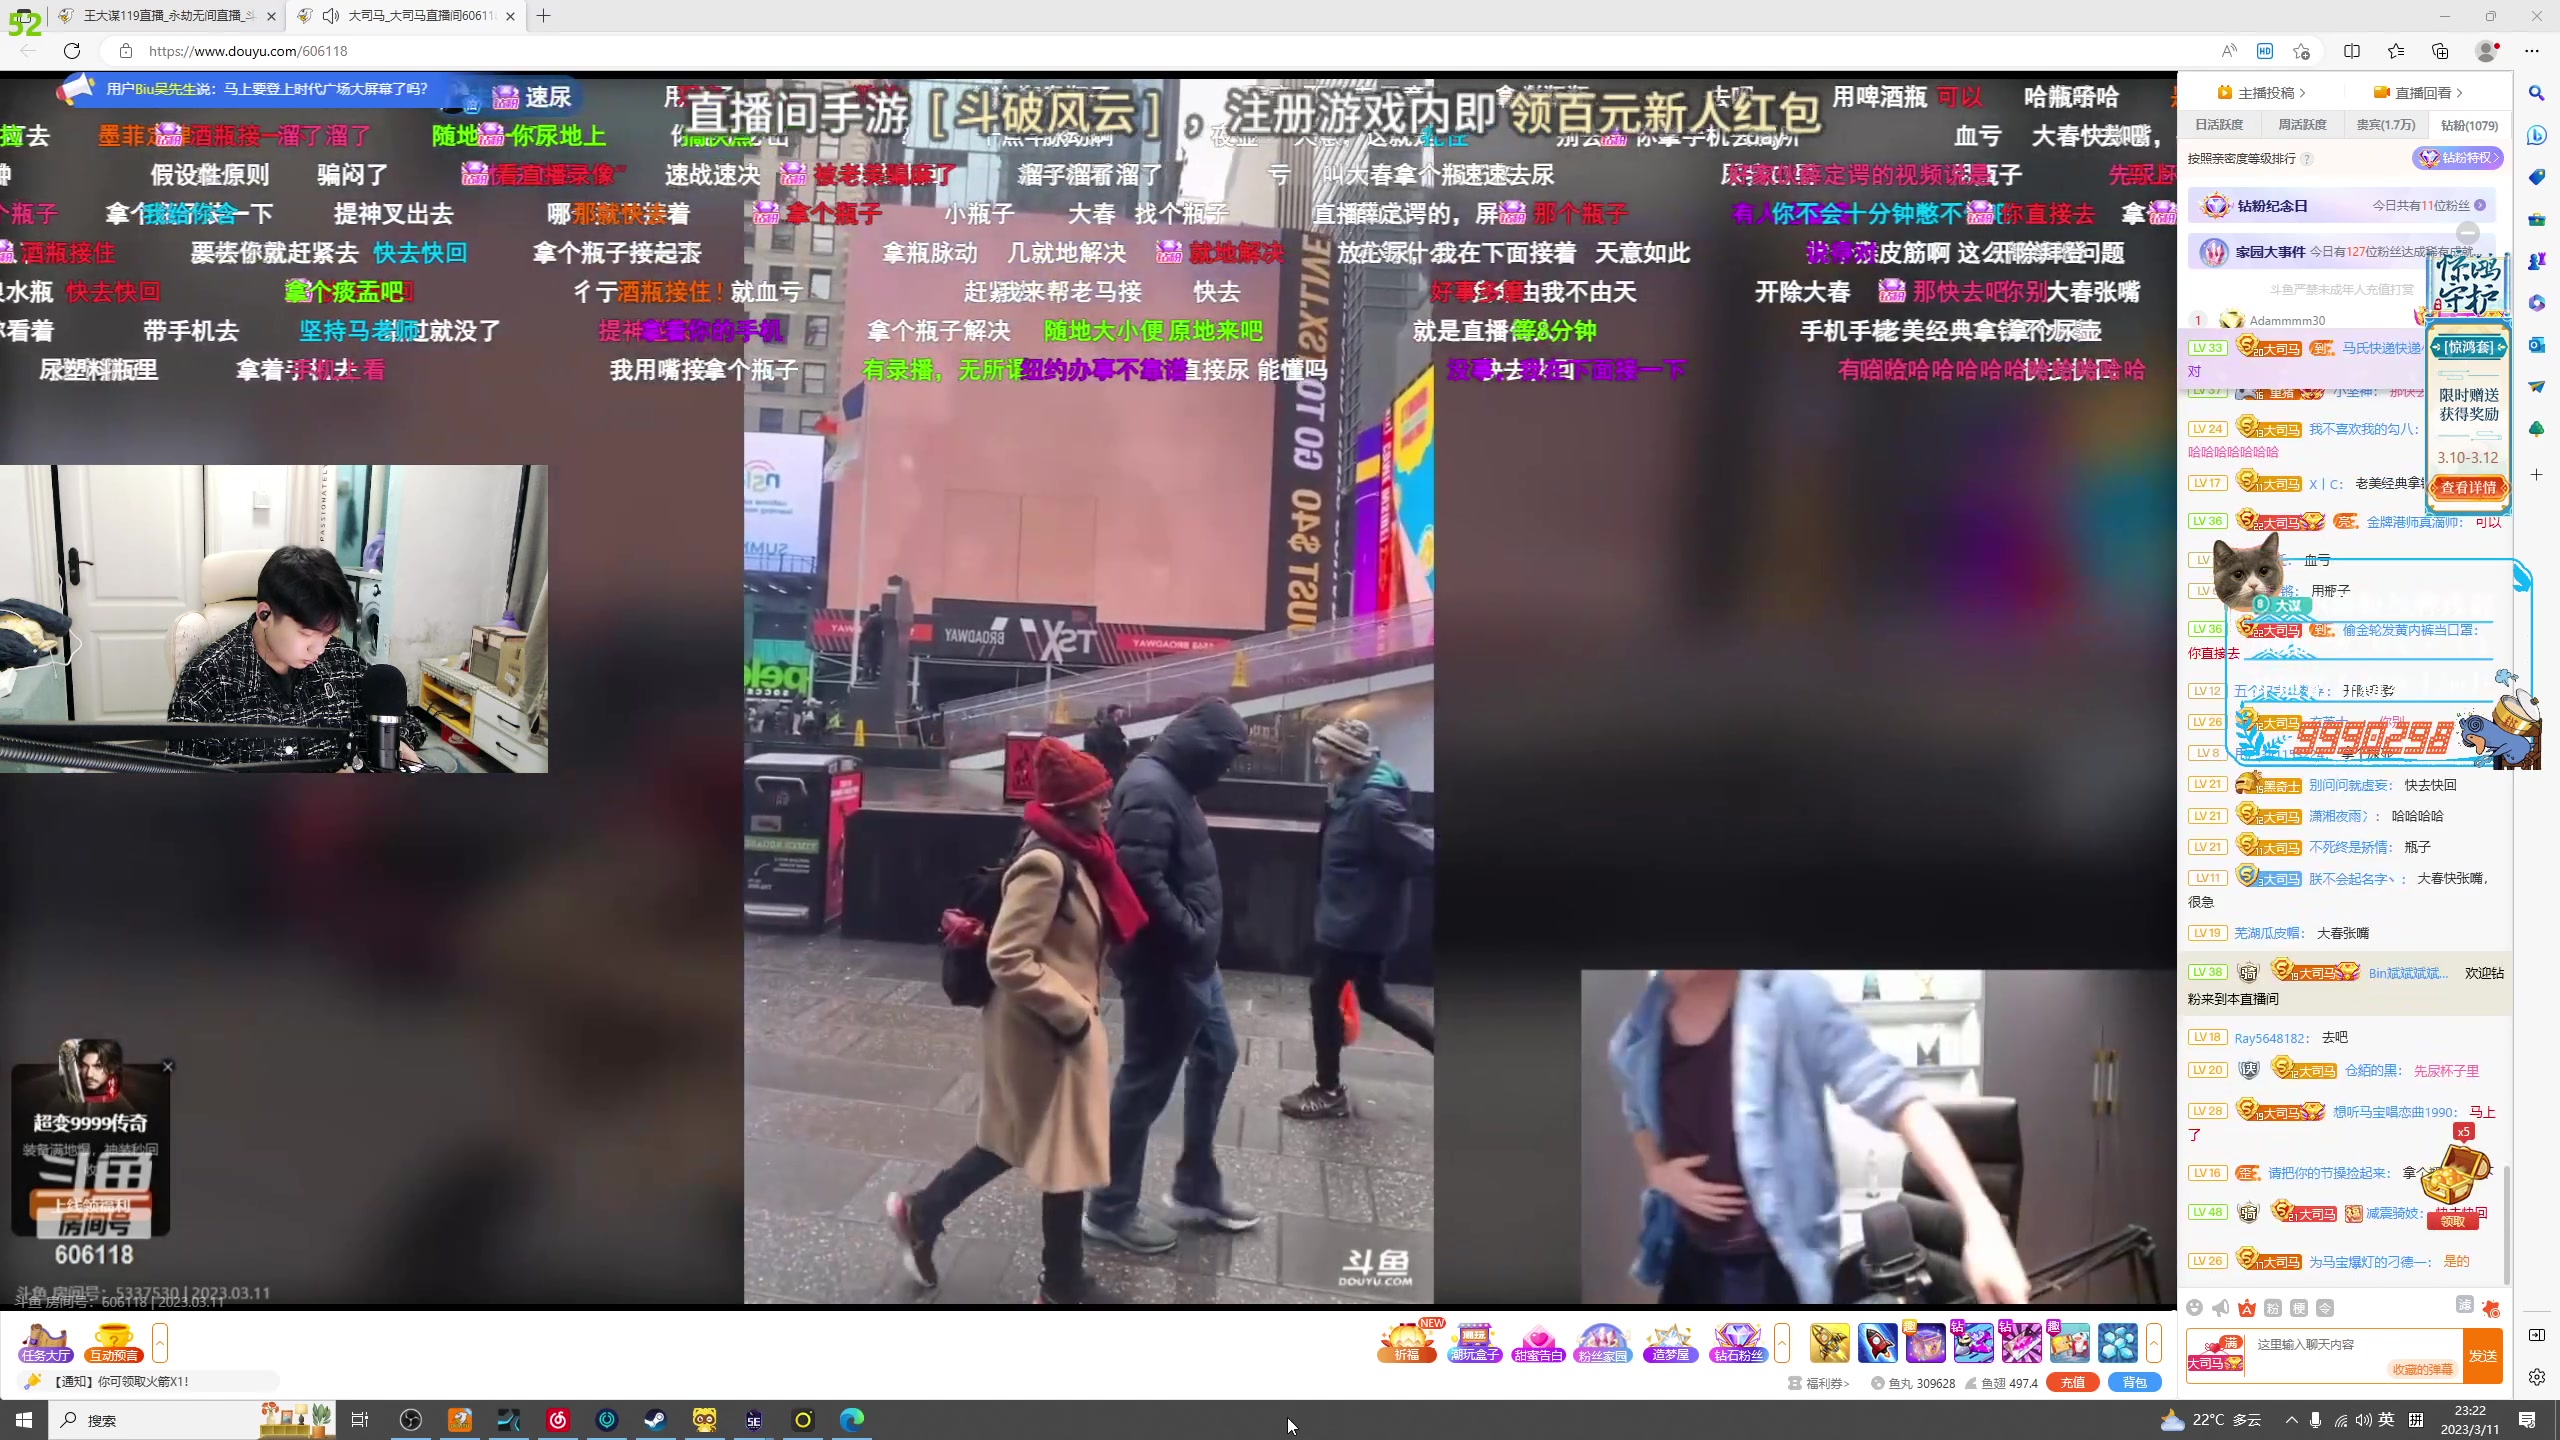Image resolution: width=2560 pixels, height=1440 pixels.
Task: Open a new browser tab
Action: click(x=543, y=16)
